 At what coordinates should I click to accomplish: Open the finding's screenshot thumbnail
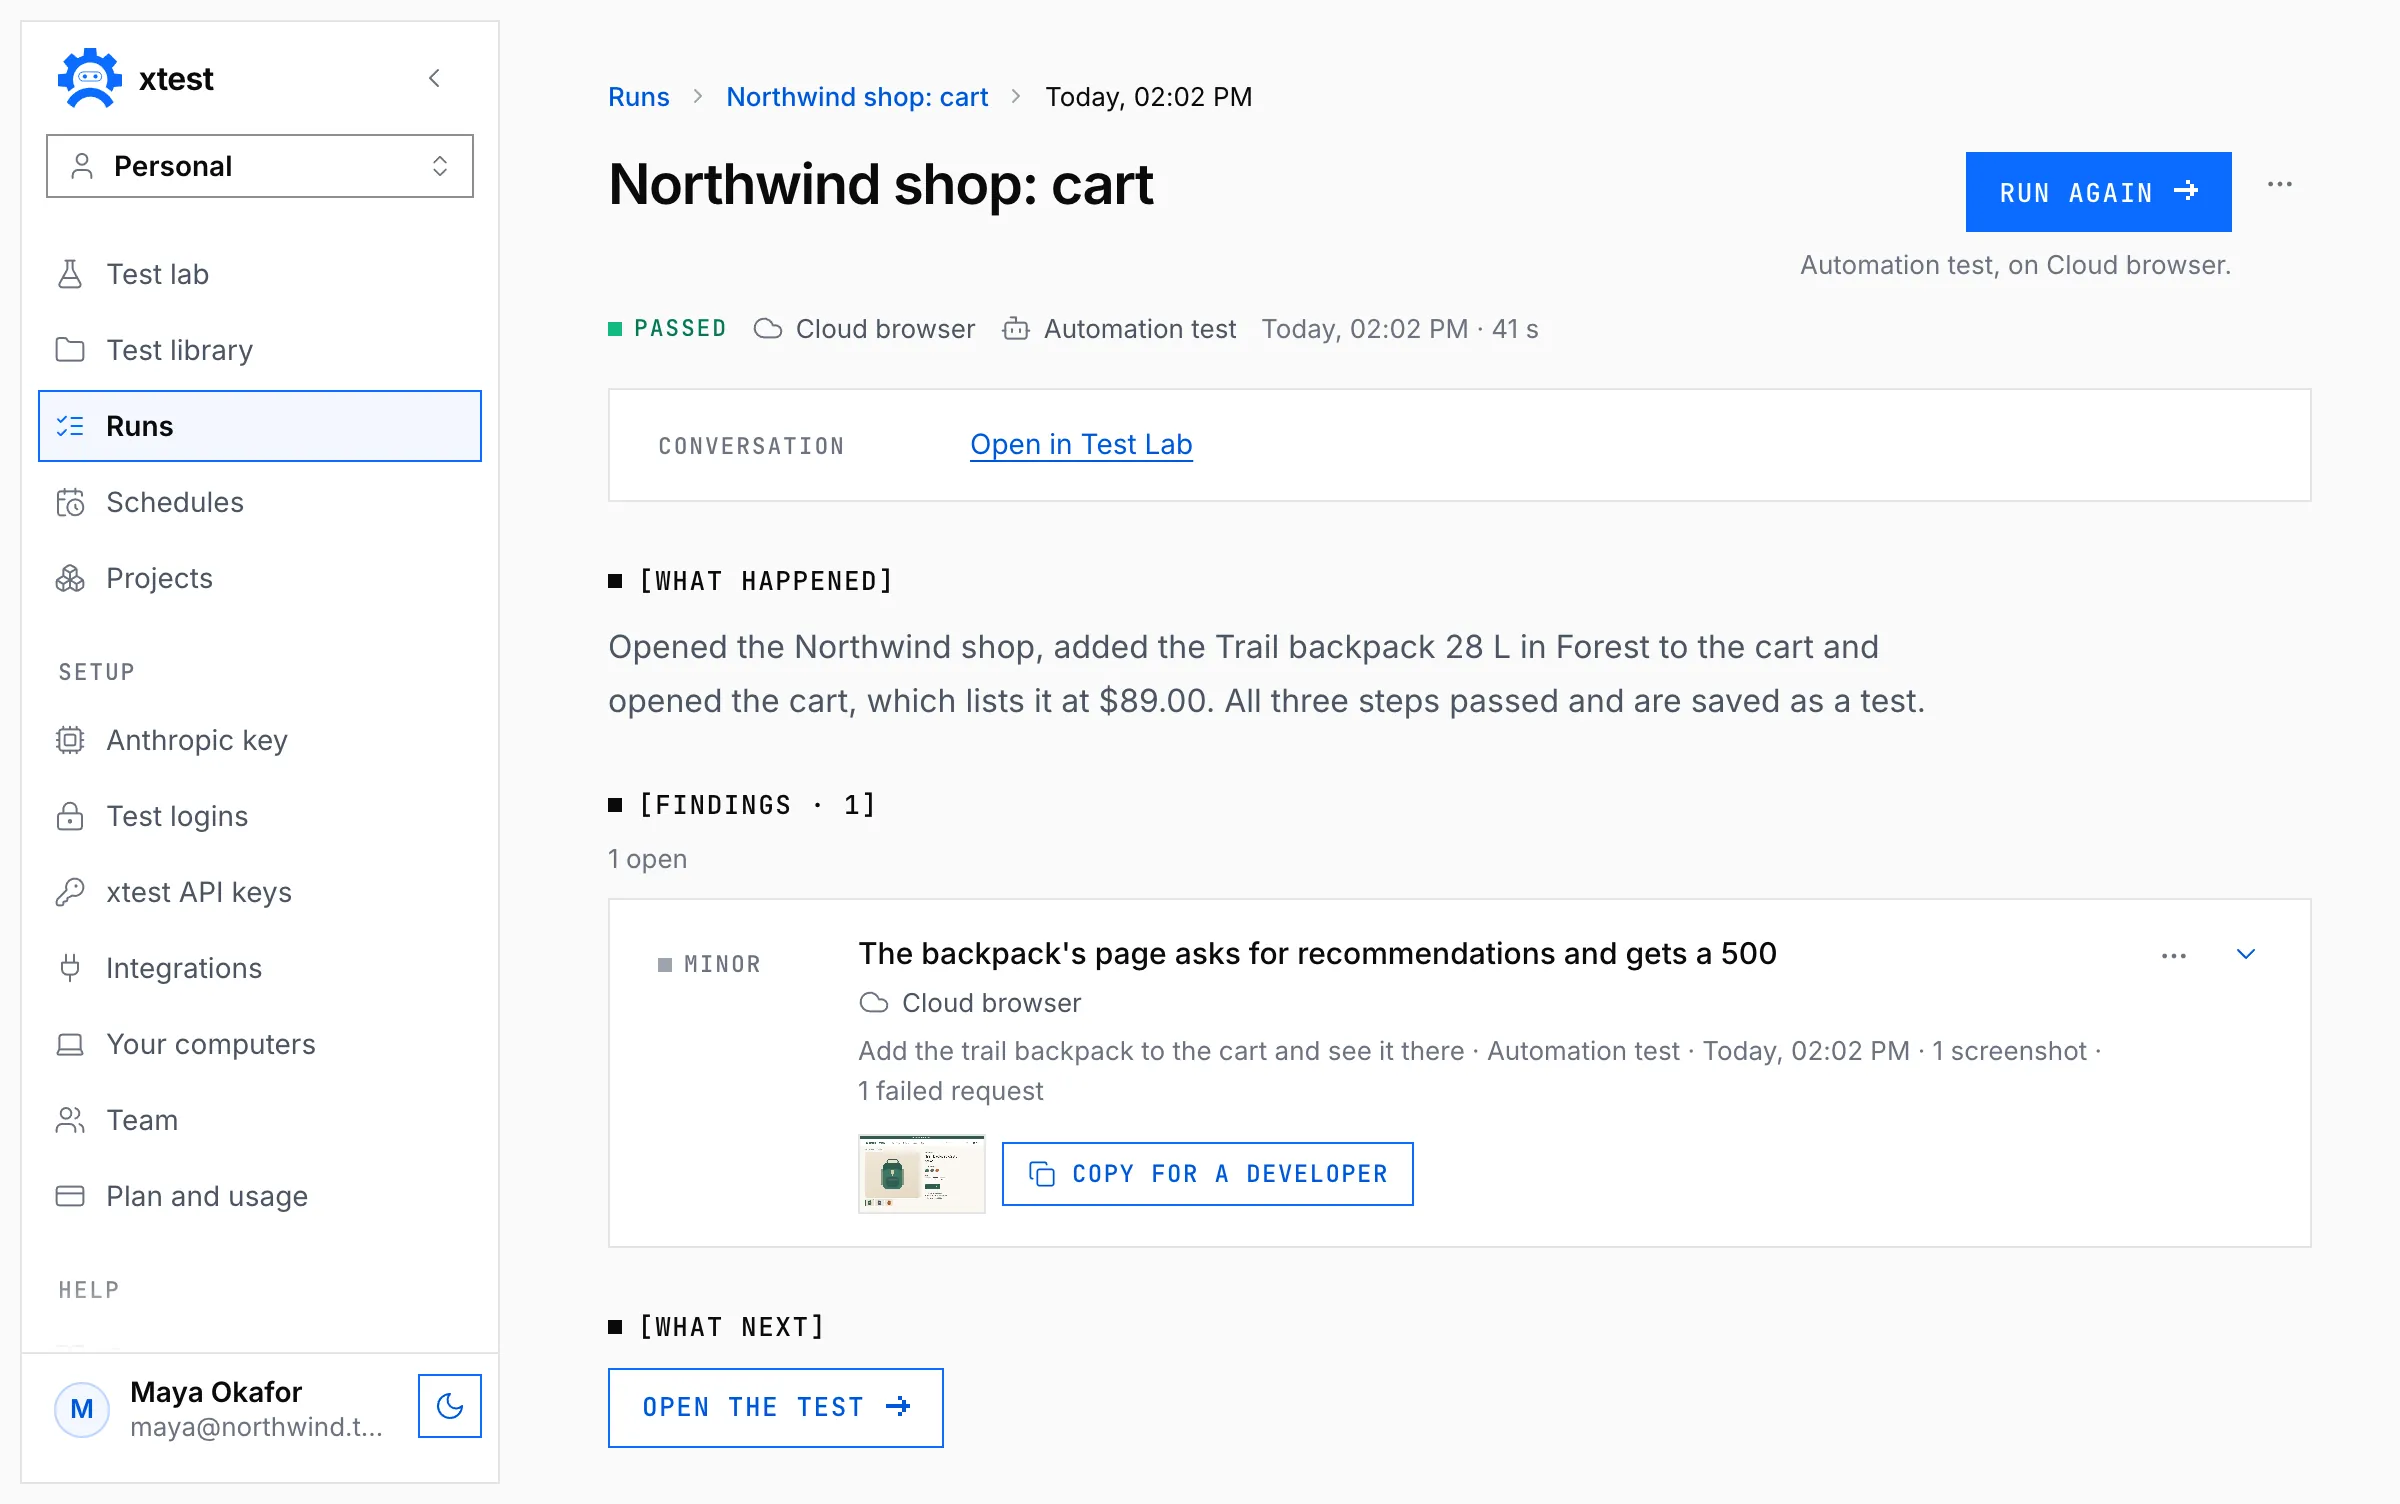(922, 1174)
